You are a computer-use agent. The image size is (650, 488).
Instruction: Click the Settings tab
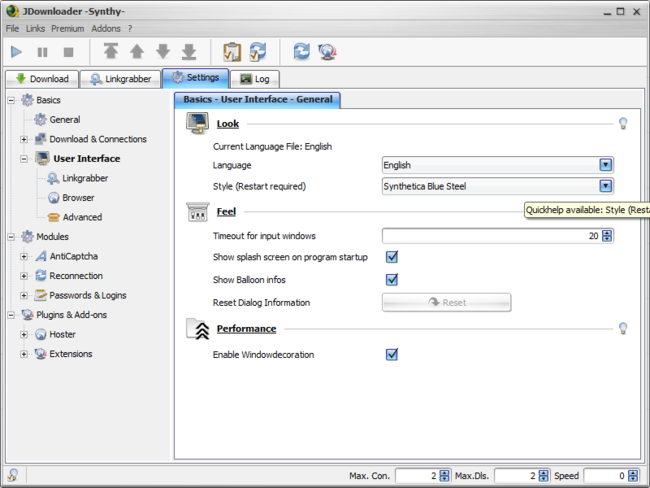(195, 78)
